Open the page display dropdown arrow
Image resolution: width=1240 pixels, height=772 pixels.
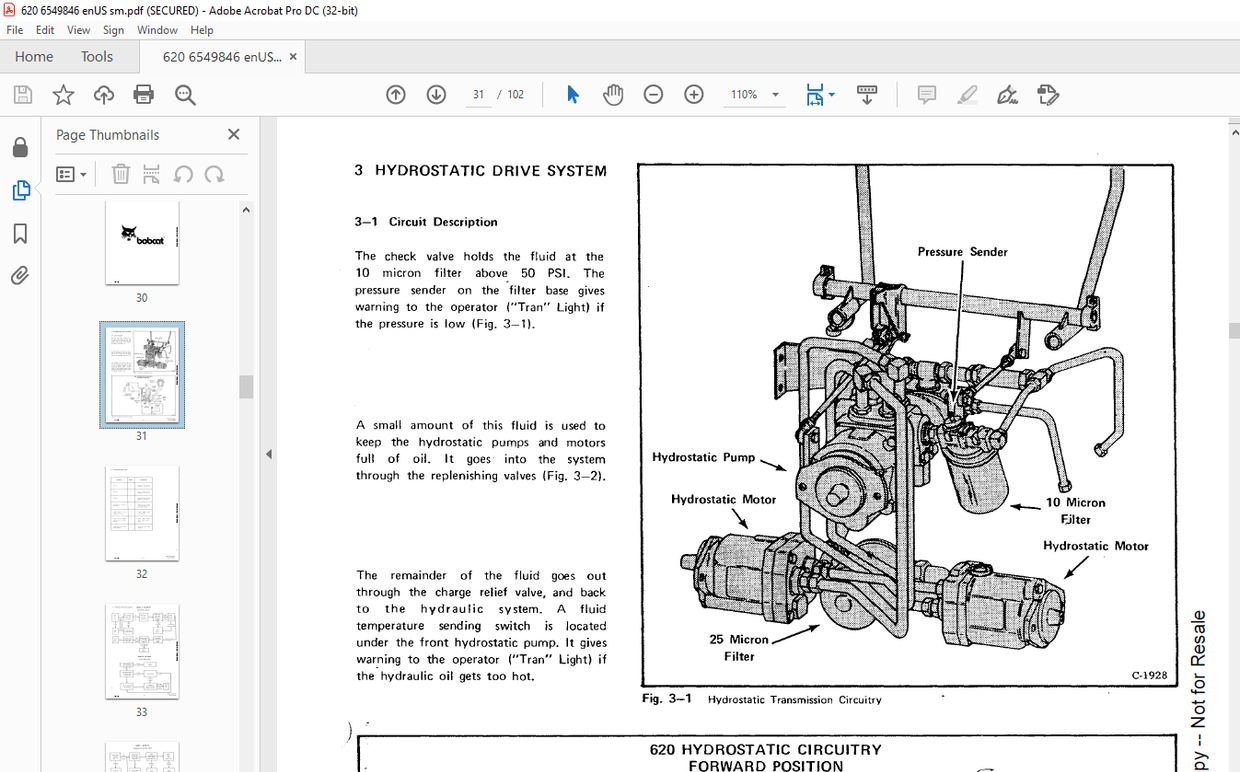(x=833, y=94)
